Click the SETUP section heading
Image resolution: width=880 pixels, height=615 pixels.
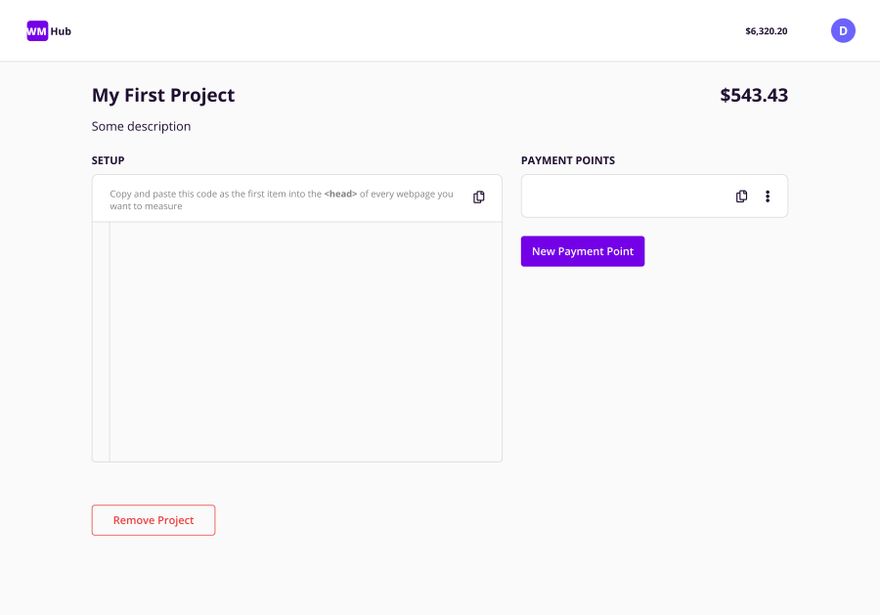(x=108, y=160)
